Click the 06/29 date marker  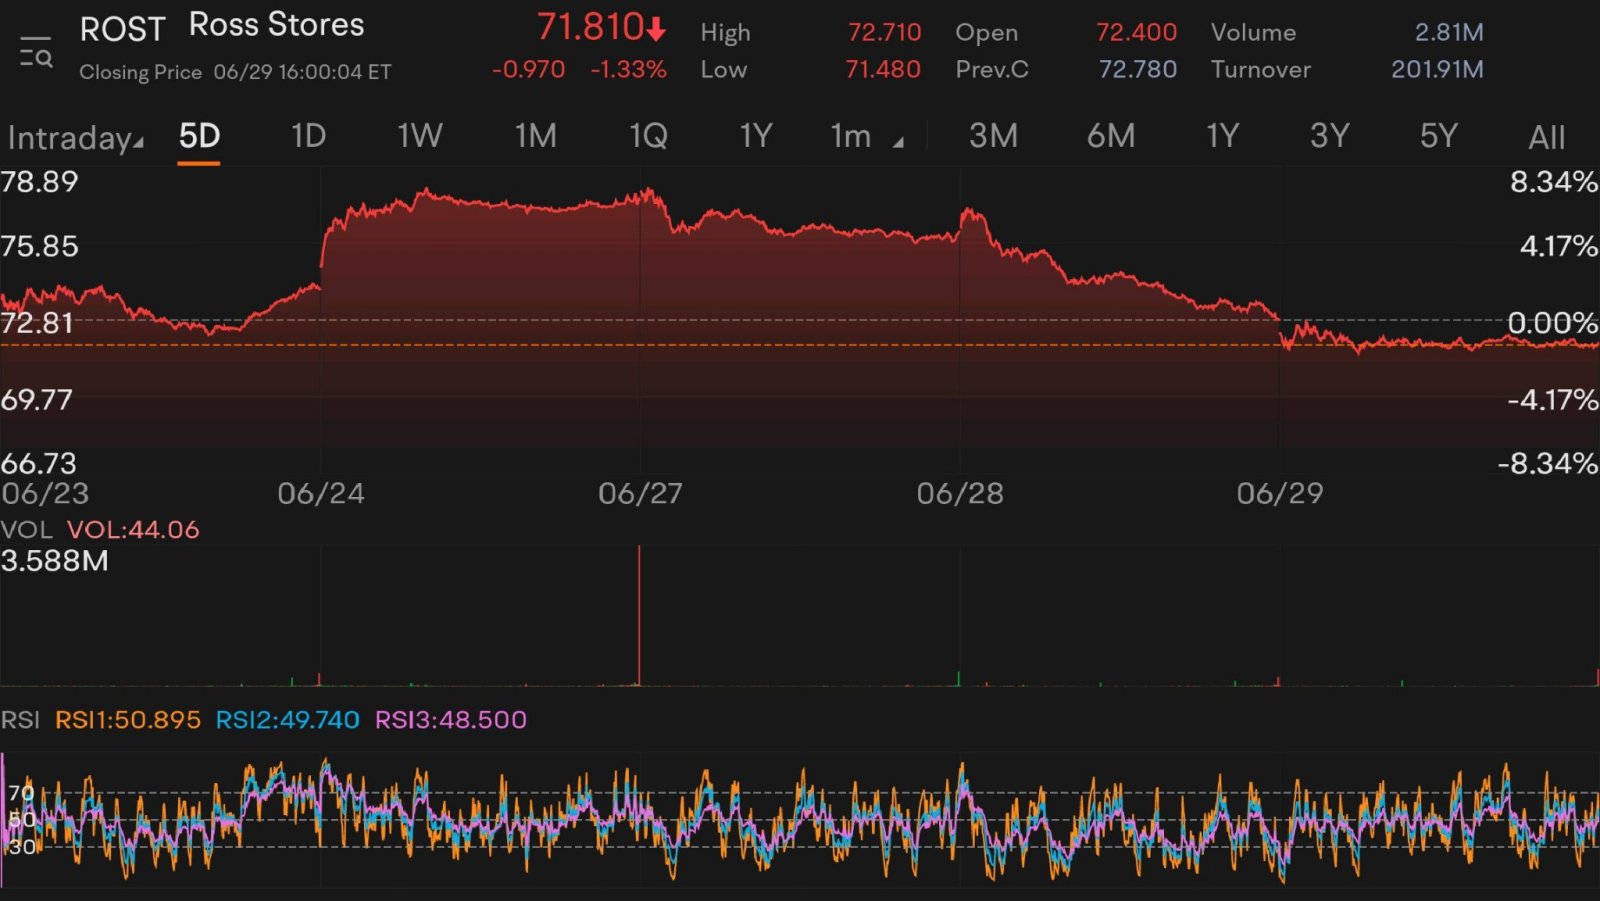(1280, 494)
